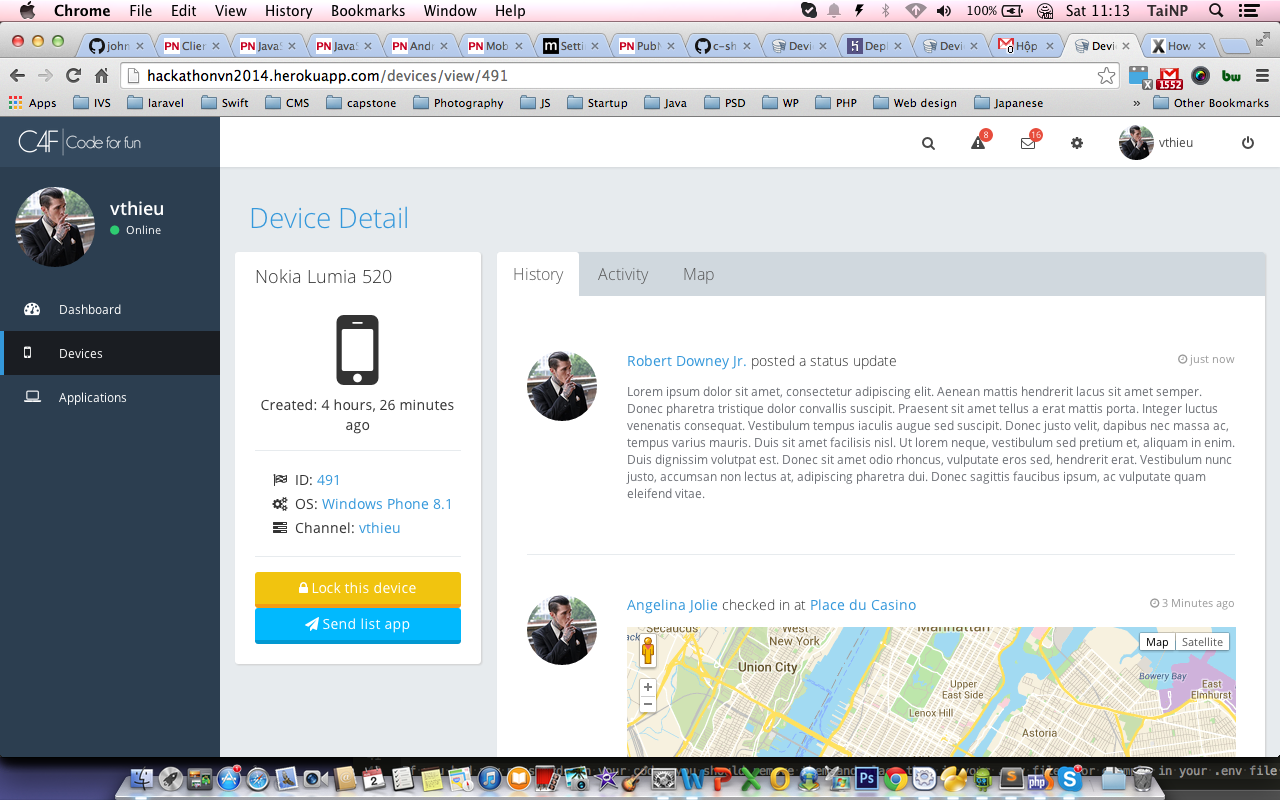Open the search icon in header
This screenshot has width=1280, height=800.
click(928, 143)
